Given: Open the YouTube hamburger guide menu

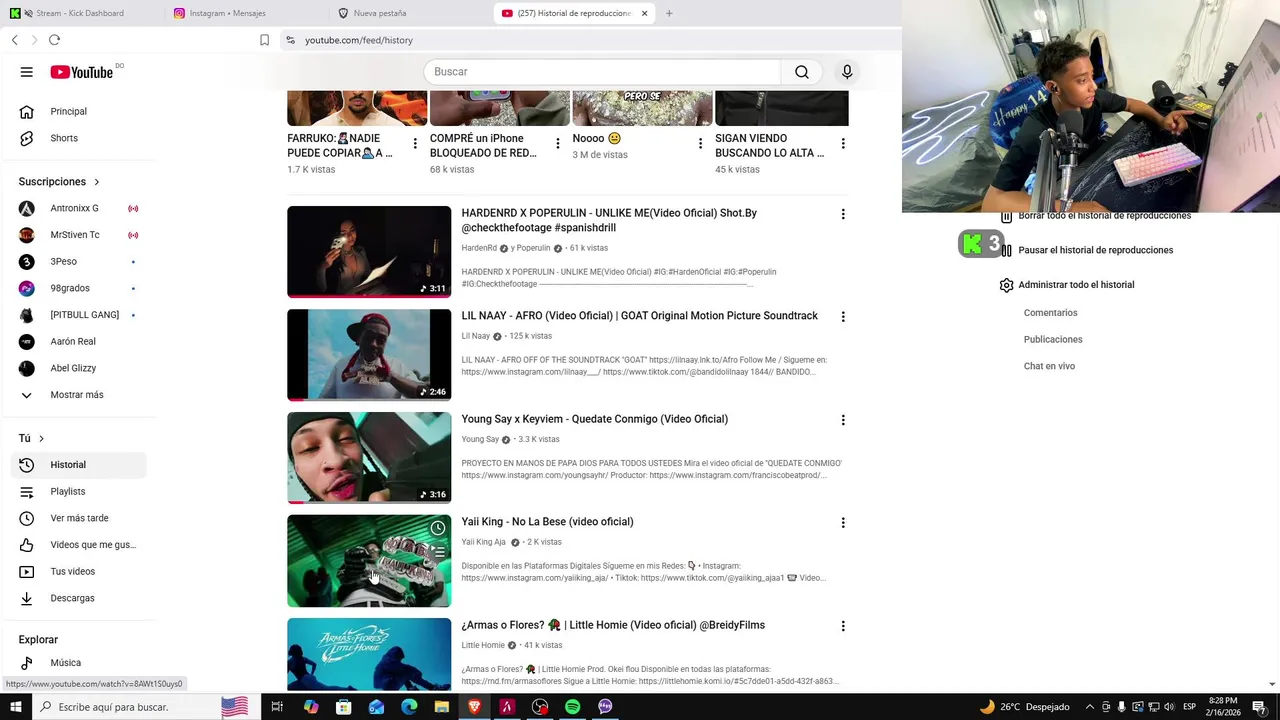Looking at the screenshot, I should [x=27, y=72].
